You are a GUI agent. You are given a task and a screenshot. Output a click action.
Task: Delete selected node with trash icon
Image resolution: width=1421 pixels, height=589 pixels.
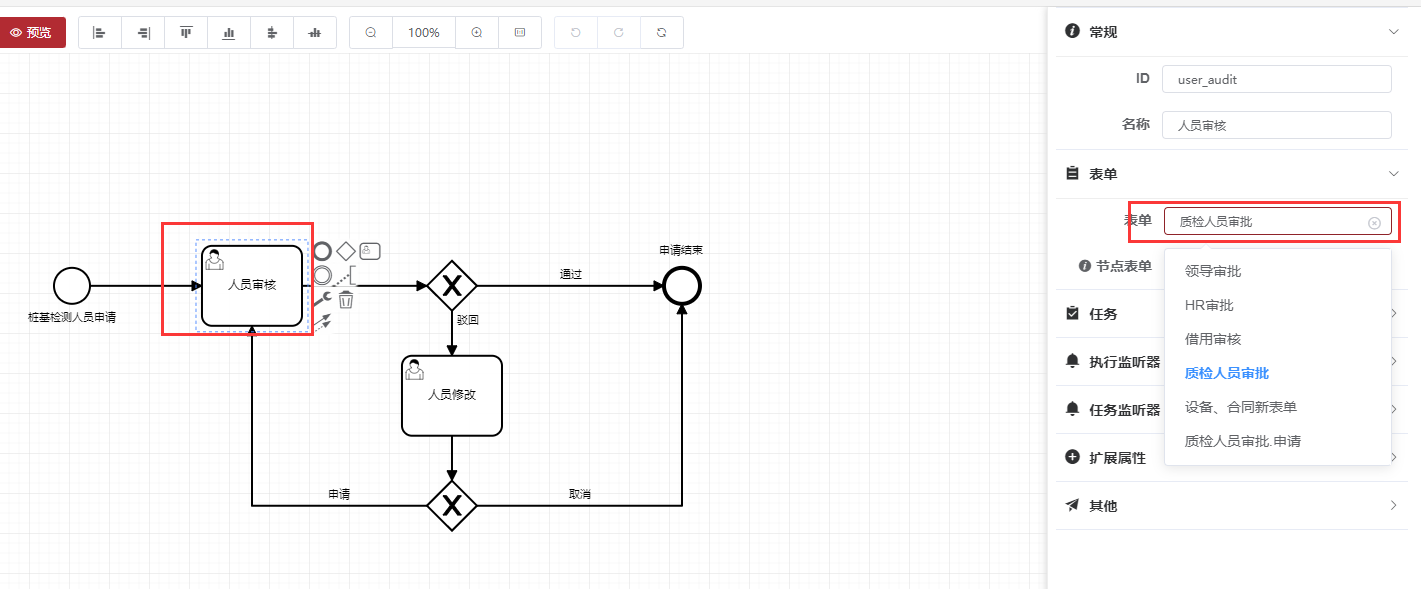(x=346, y=299)
